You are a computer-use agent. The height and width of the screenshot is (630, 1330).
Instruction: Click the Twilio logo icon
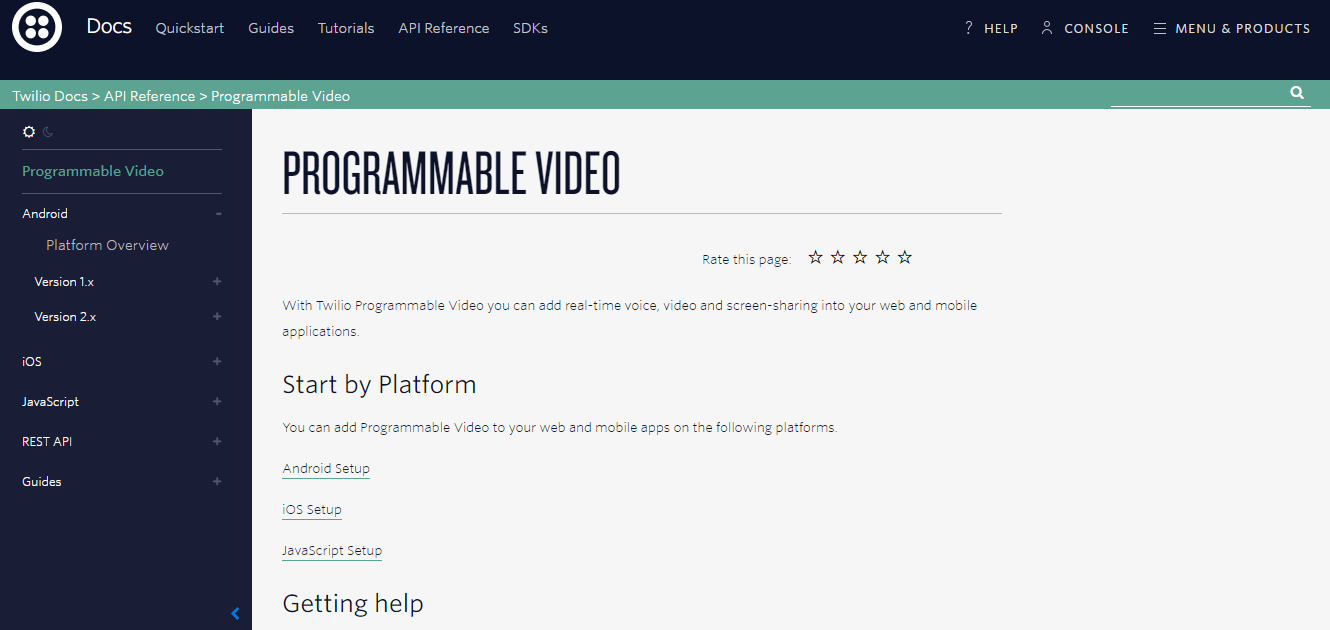click(37, 27)
